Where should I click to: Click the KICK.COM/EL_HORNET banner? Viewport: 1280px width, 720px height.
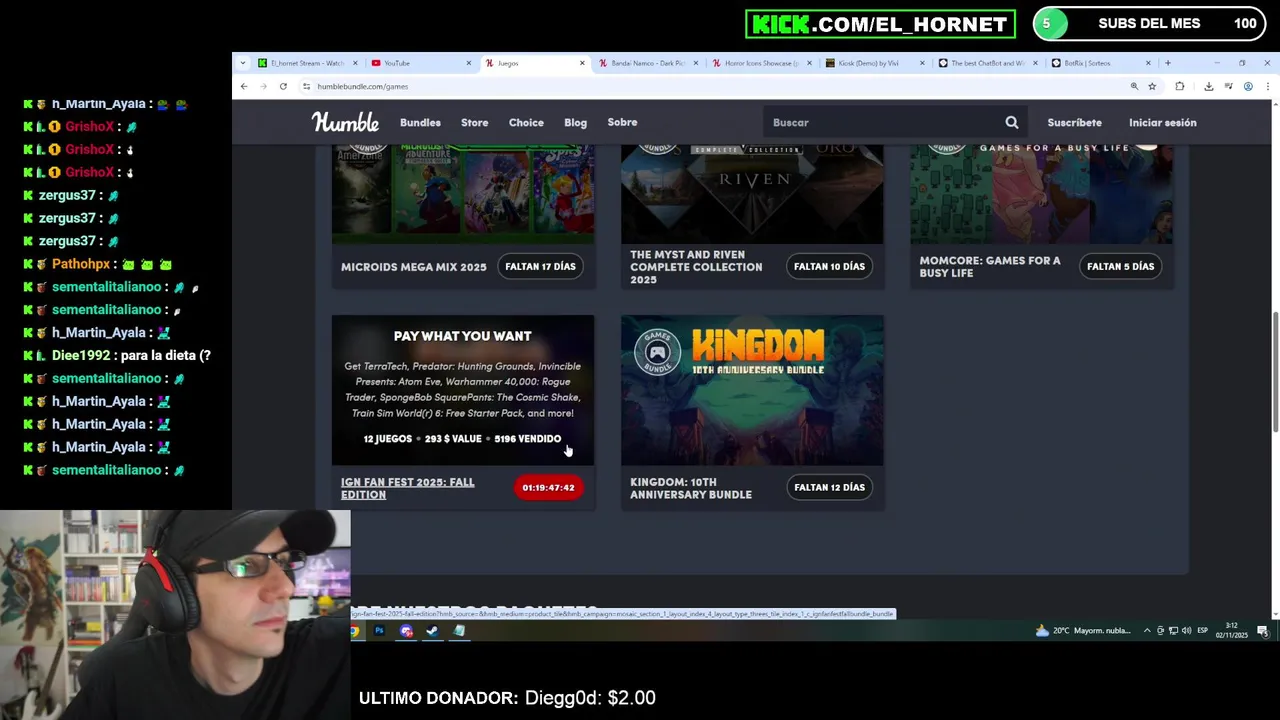pyautogui.click(x=880, y=24)
